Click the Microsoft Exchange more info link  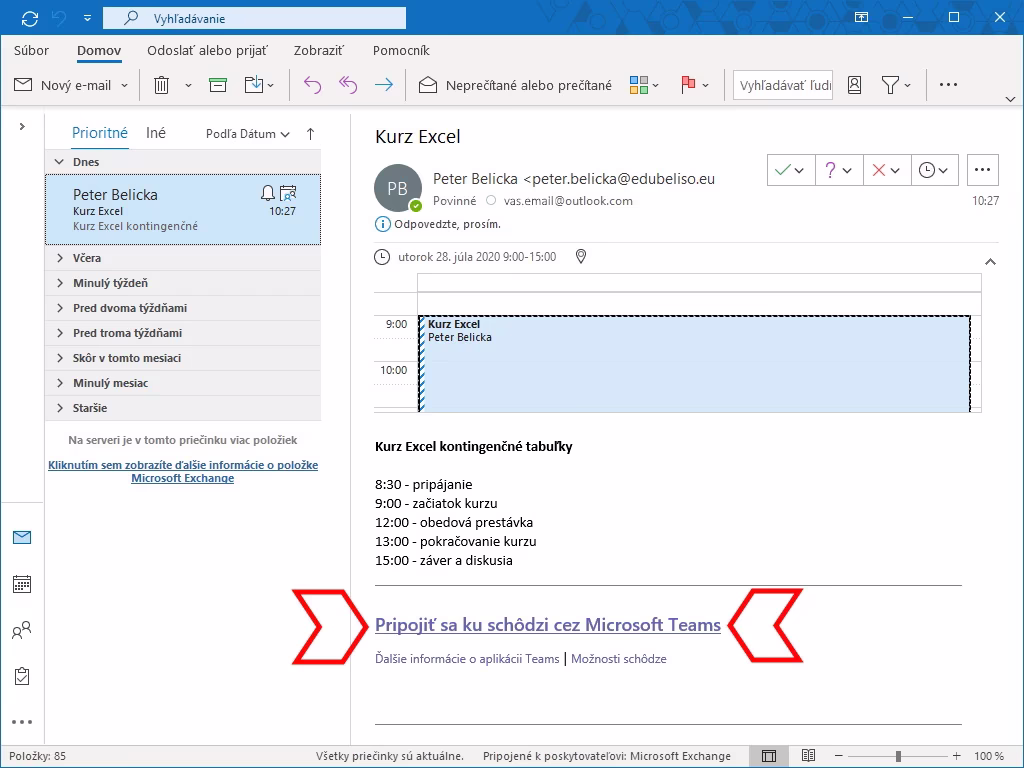tap(183, 472)
